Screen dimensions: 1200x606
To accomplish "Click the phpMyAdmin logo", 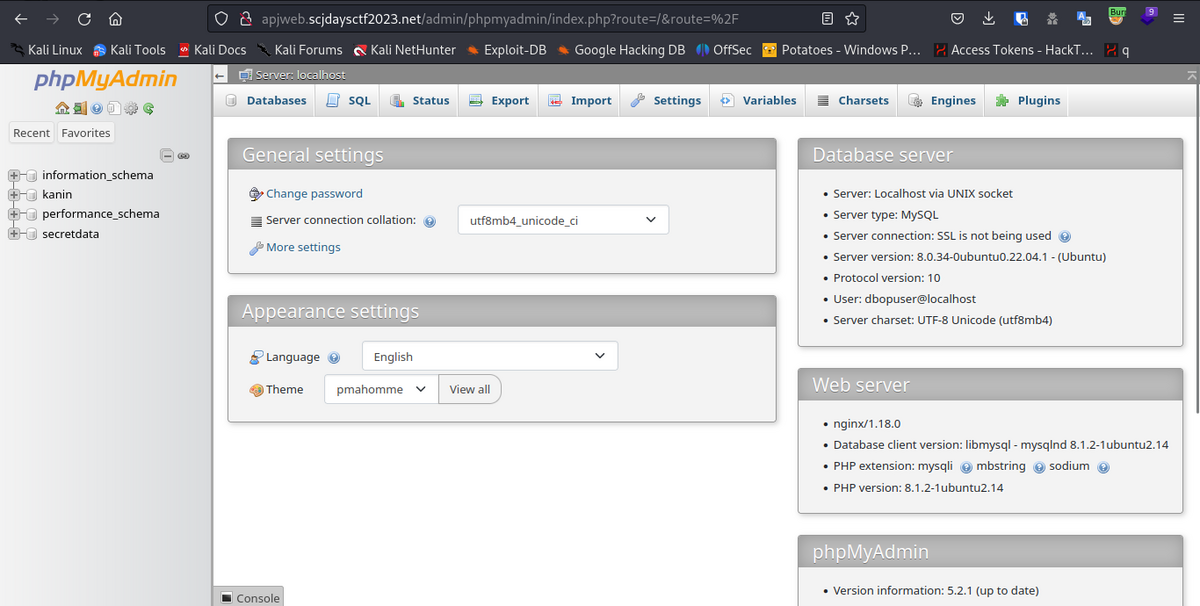I will pyautogui.click(x=105, y=80).
